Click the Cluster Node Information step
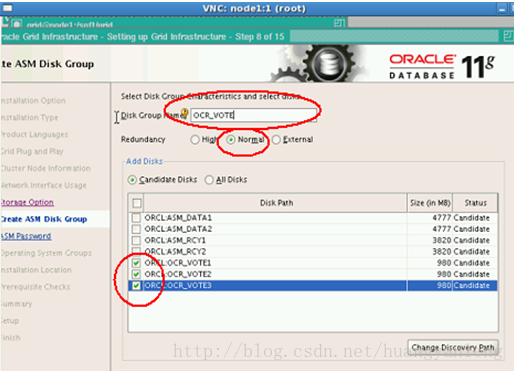Viewport: 514px width, 371px height. (x=46, y=168)
